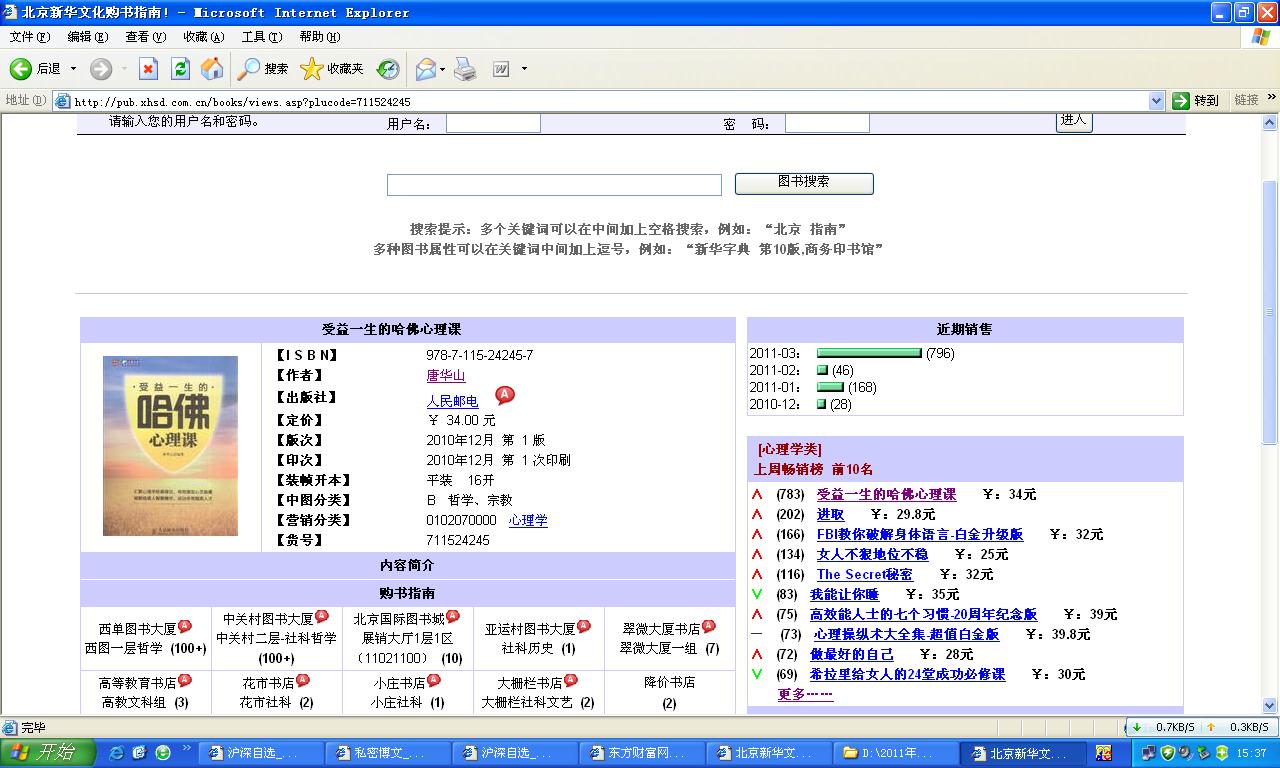Image resolution: width=1280 pixels, height=768 pixels.
Task: Expand the 链接 links bar chevron
Action: (1272, 98)
